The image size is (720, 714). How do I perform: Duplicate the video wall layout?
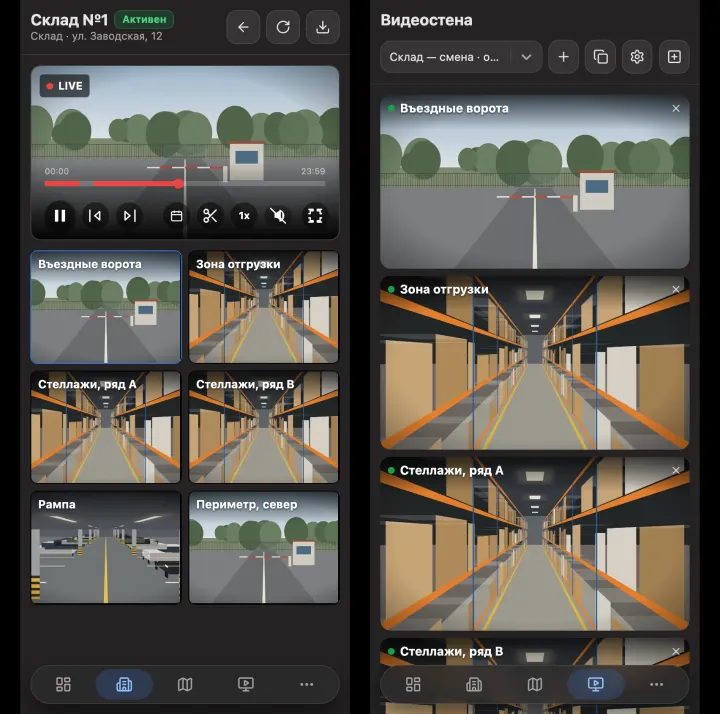tap(600, 57)
